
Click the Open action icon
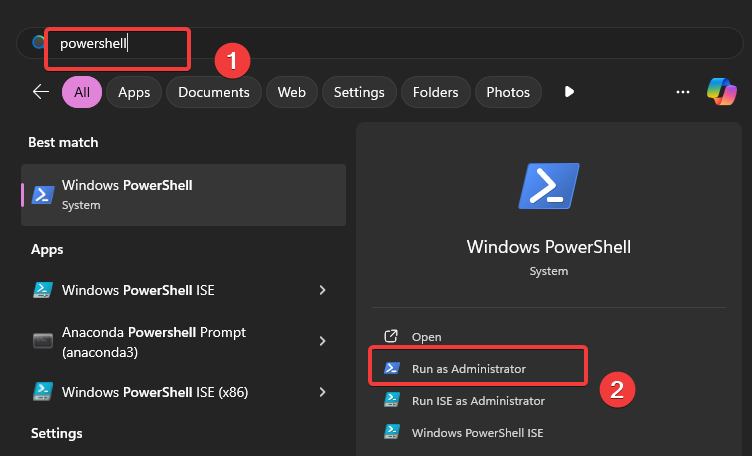(392, 337)
